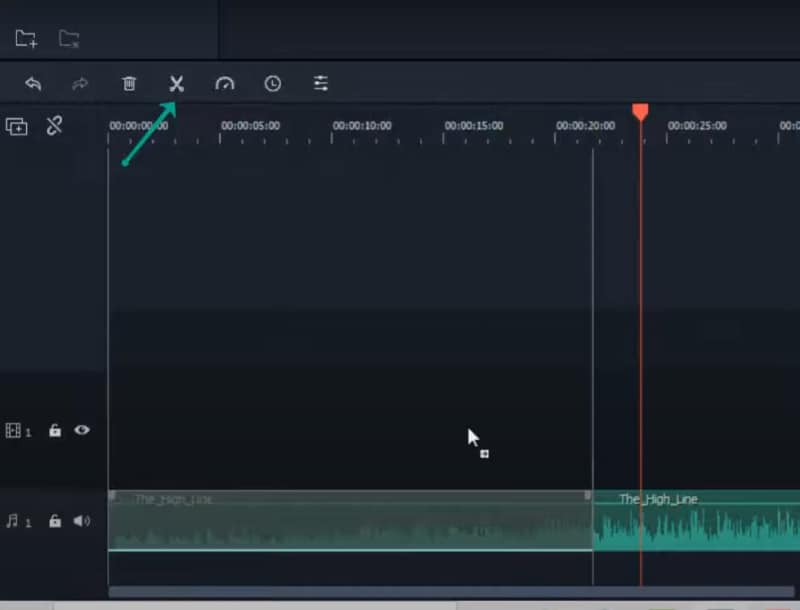This screenshot has width=800, height=610.
Task: Open the speed control gauge tool
Action: pyautogui.click(x=224, y=83)
